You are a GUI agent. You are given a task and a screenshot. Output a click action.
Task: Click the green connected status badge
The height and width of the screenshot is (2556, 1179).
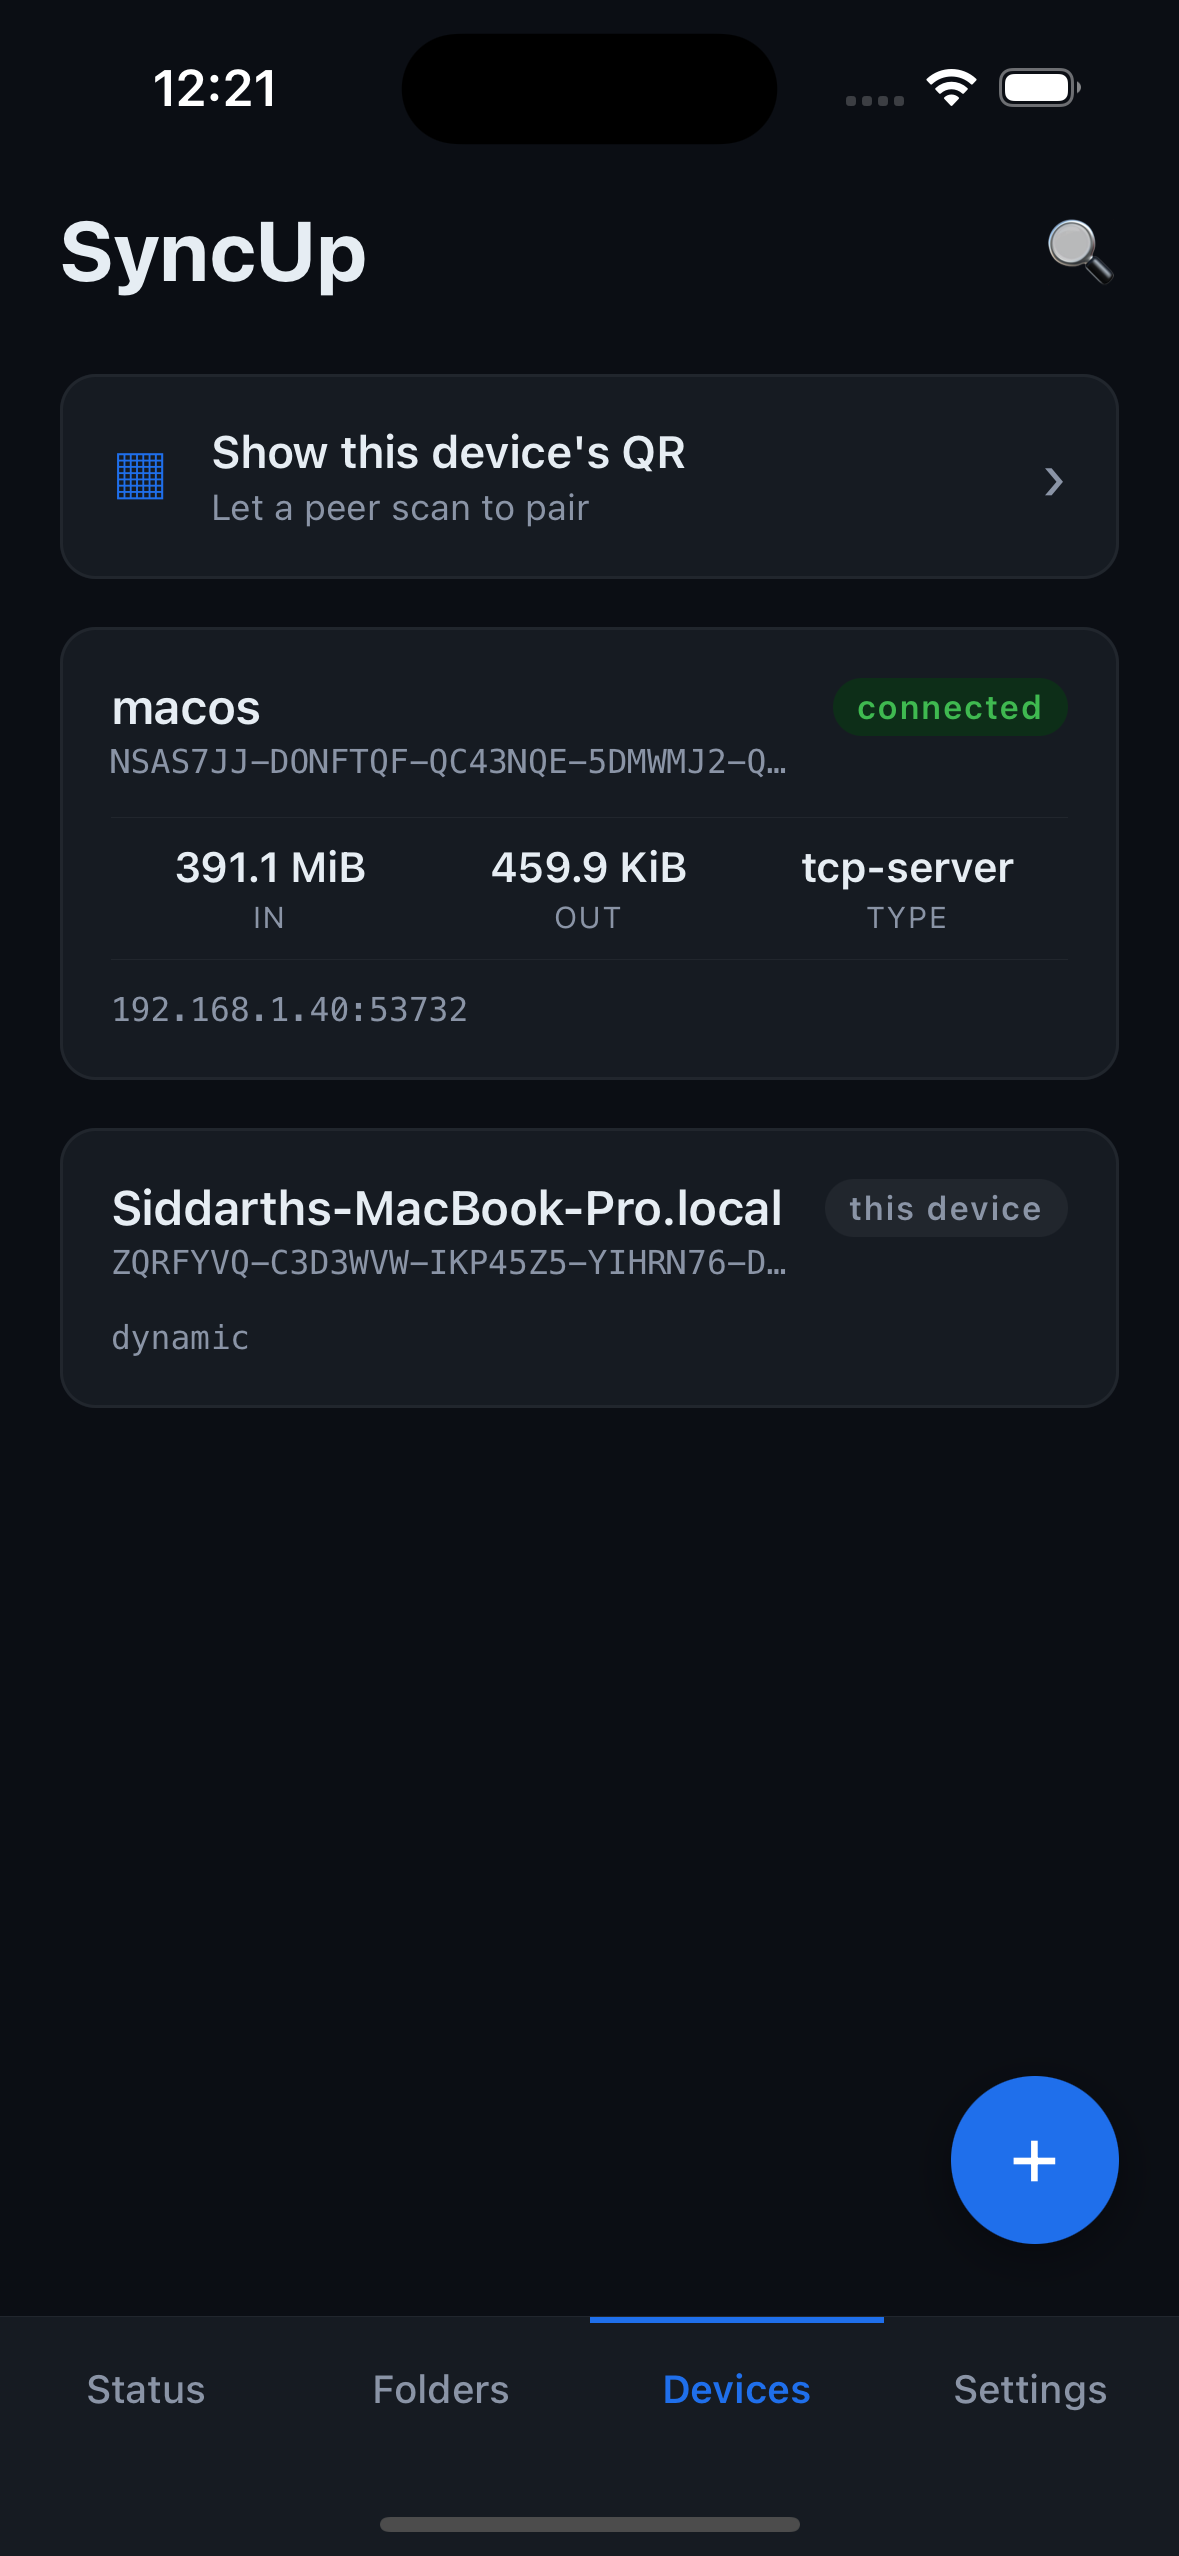(x=949, y=708)
